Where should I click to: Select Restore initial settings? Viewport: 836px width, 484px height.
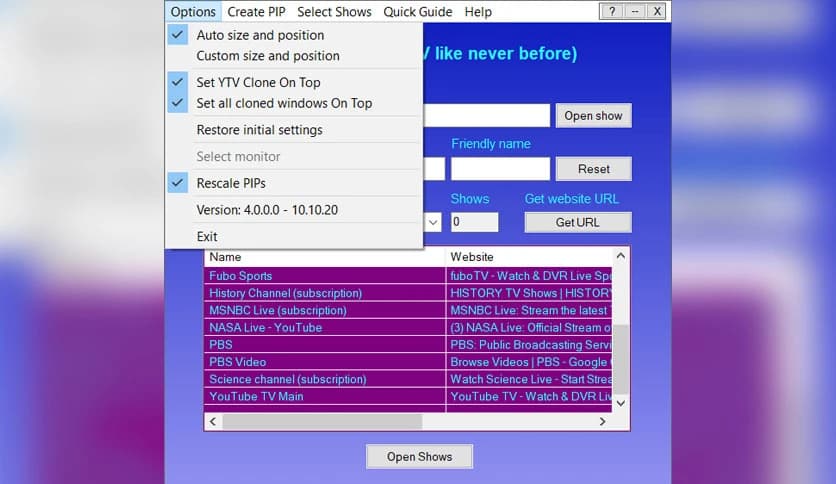[x=294, y=130]
